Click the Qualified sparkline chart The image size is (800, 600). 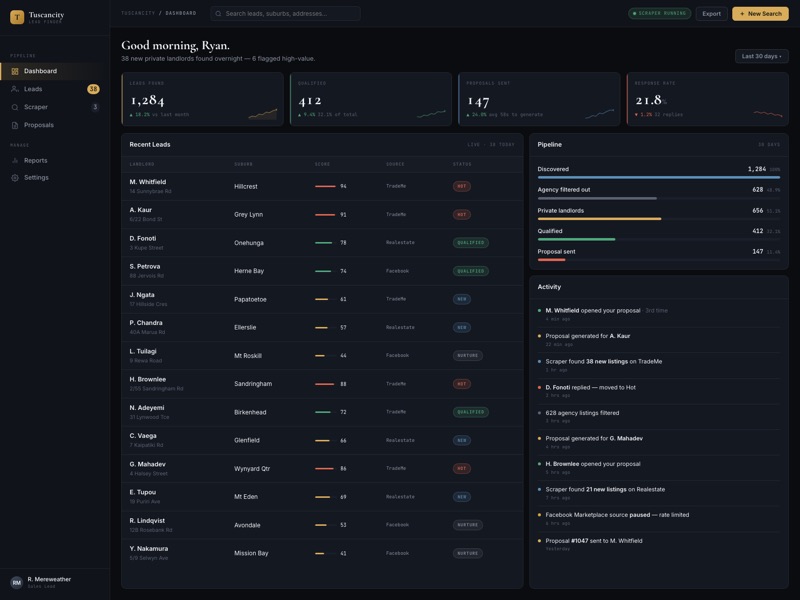click(431, 114)
